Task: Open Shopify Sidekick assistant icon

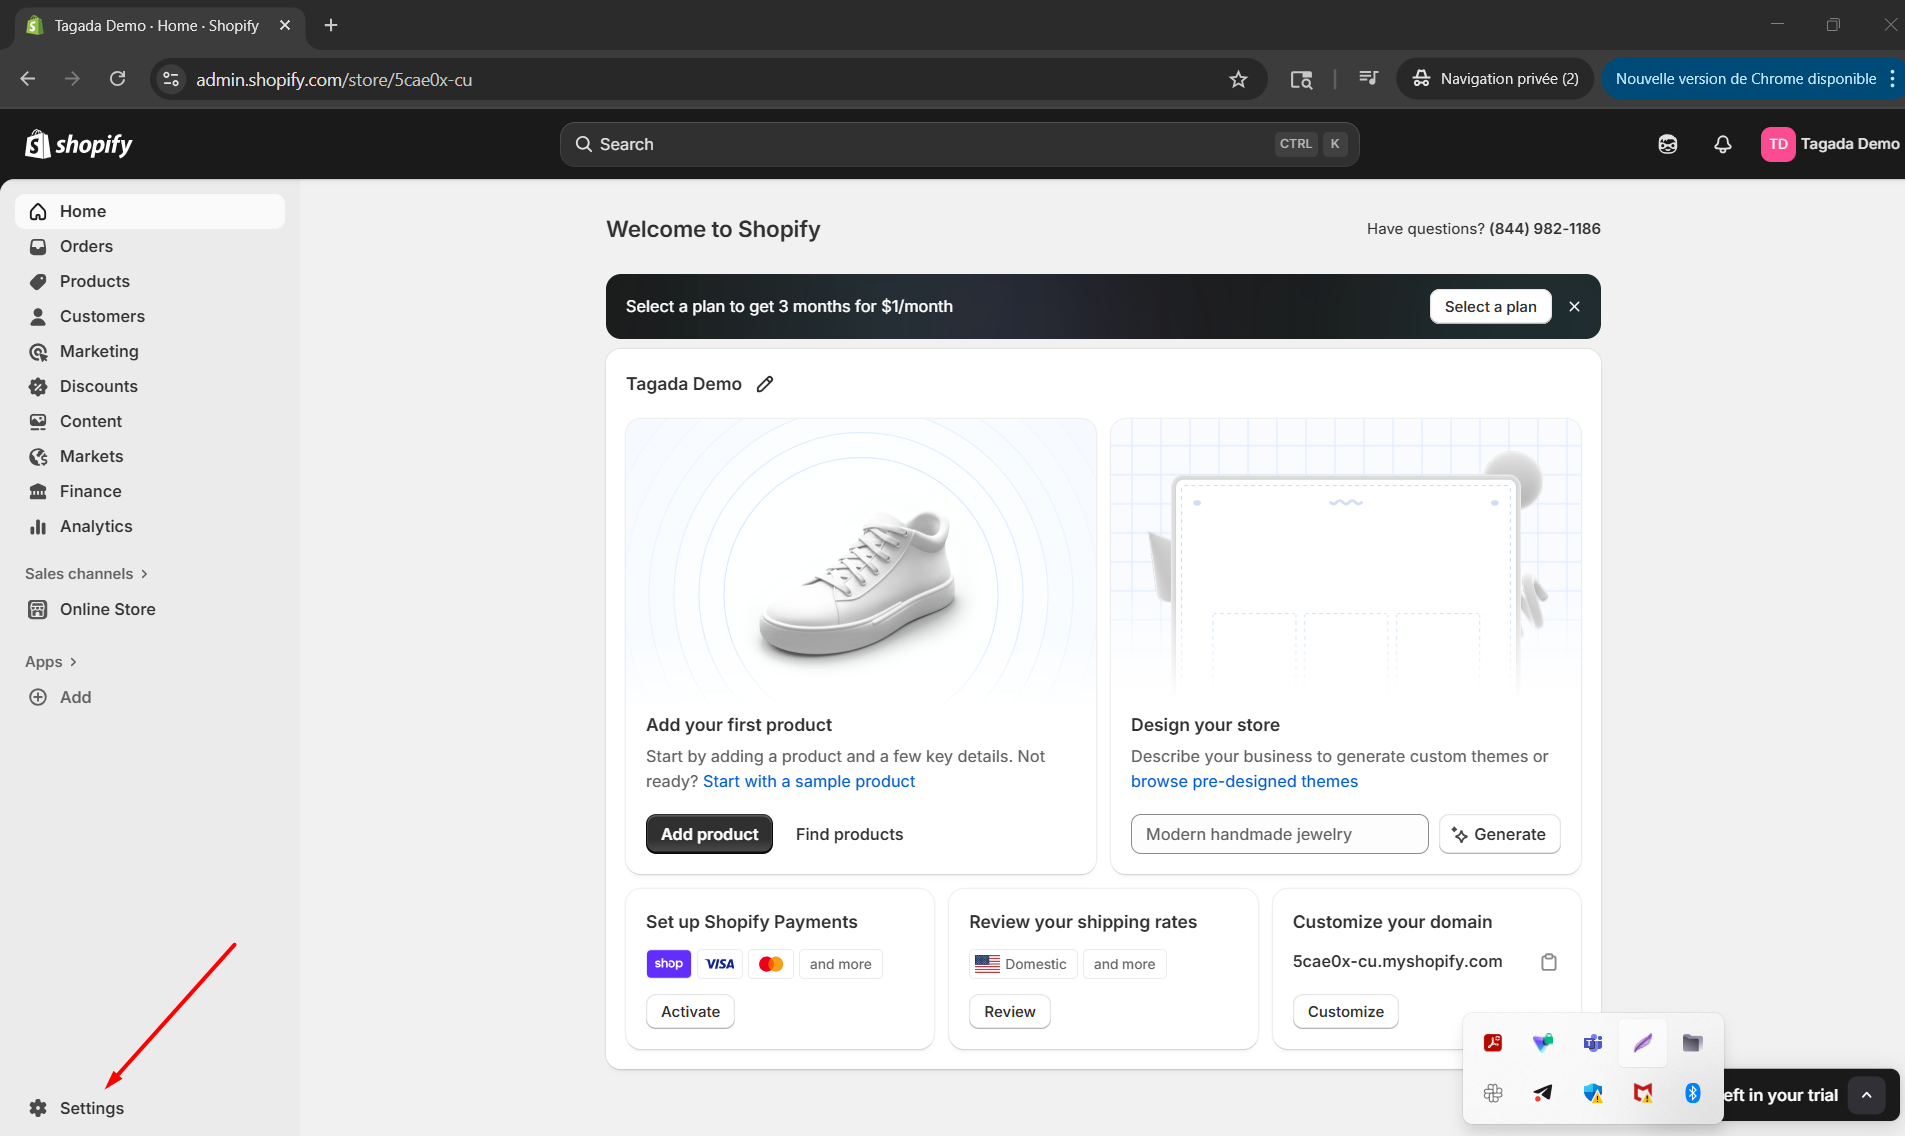Action: pyautogui.click(x=1667, y=144)
